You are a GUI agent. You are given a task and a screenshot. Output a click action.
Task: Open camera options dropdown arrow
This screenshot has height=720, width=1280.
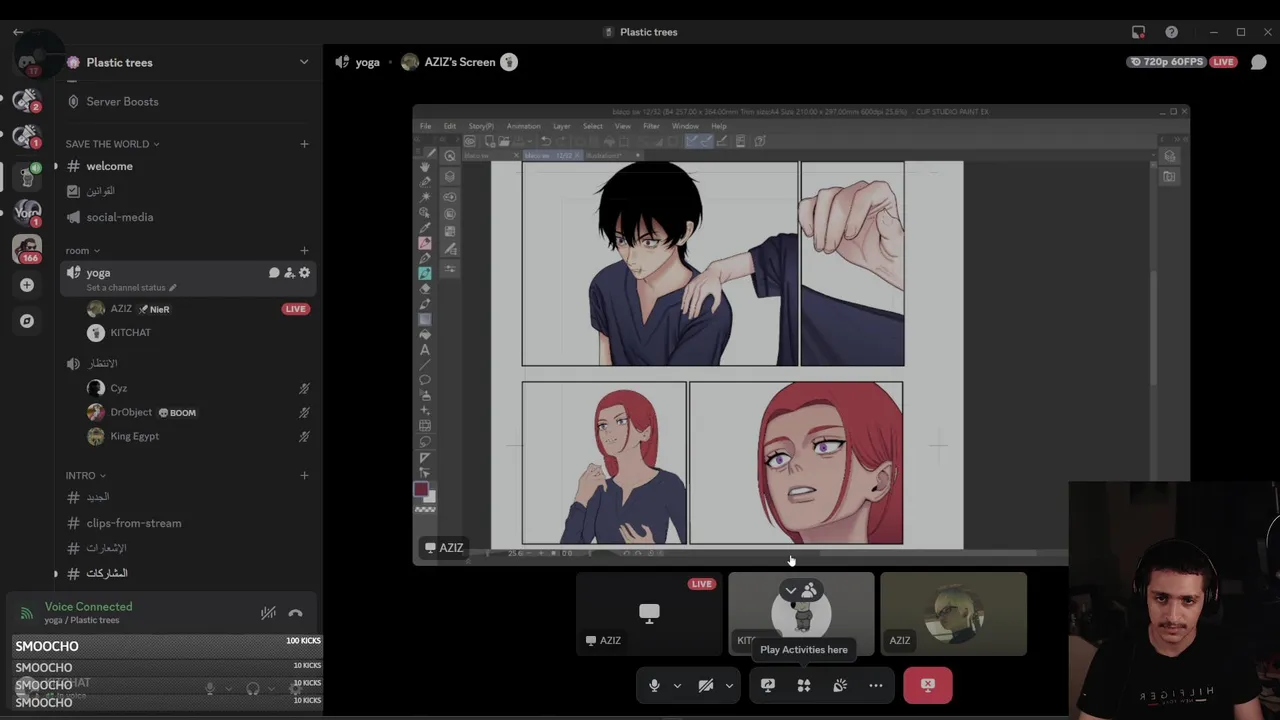[x=729, y=686]
